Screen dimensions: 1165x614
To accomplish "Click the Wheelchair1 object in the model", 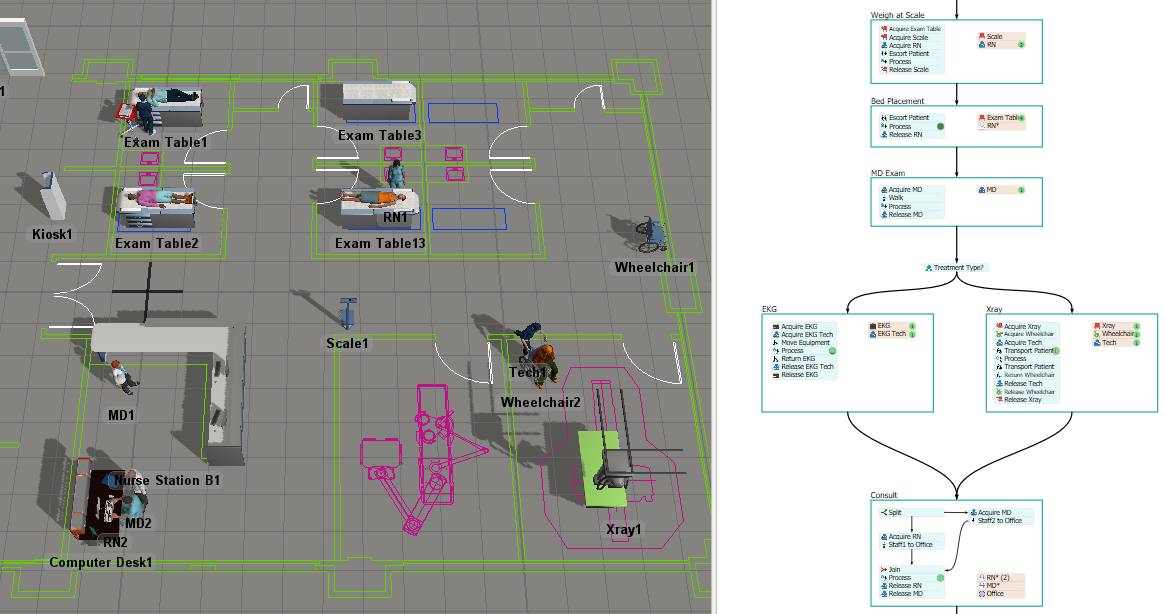I will point(651,236).
